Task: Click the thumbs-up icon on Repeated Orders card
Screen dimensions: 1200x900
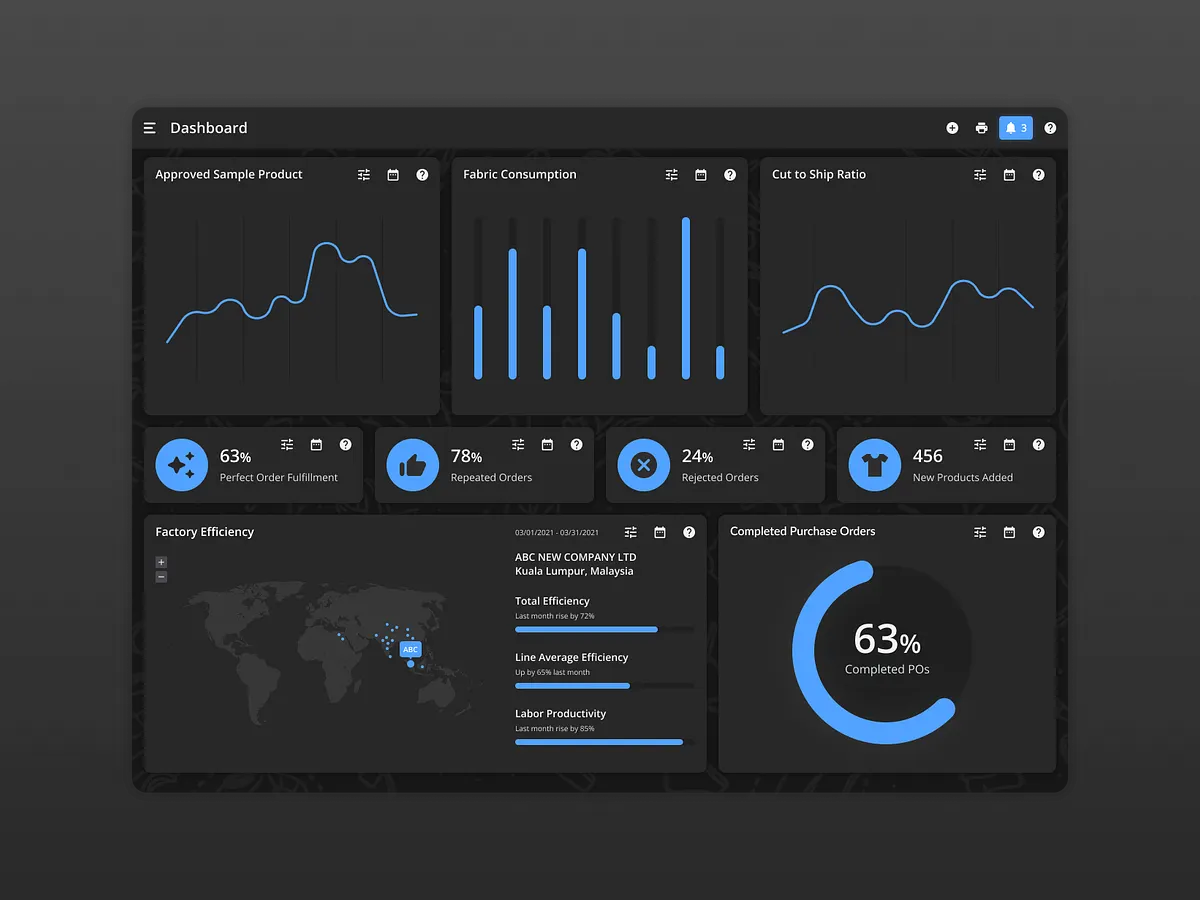Action: (x=412, y=464)
